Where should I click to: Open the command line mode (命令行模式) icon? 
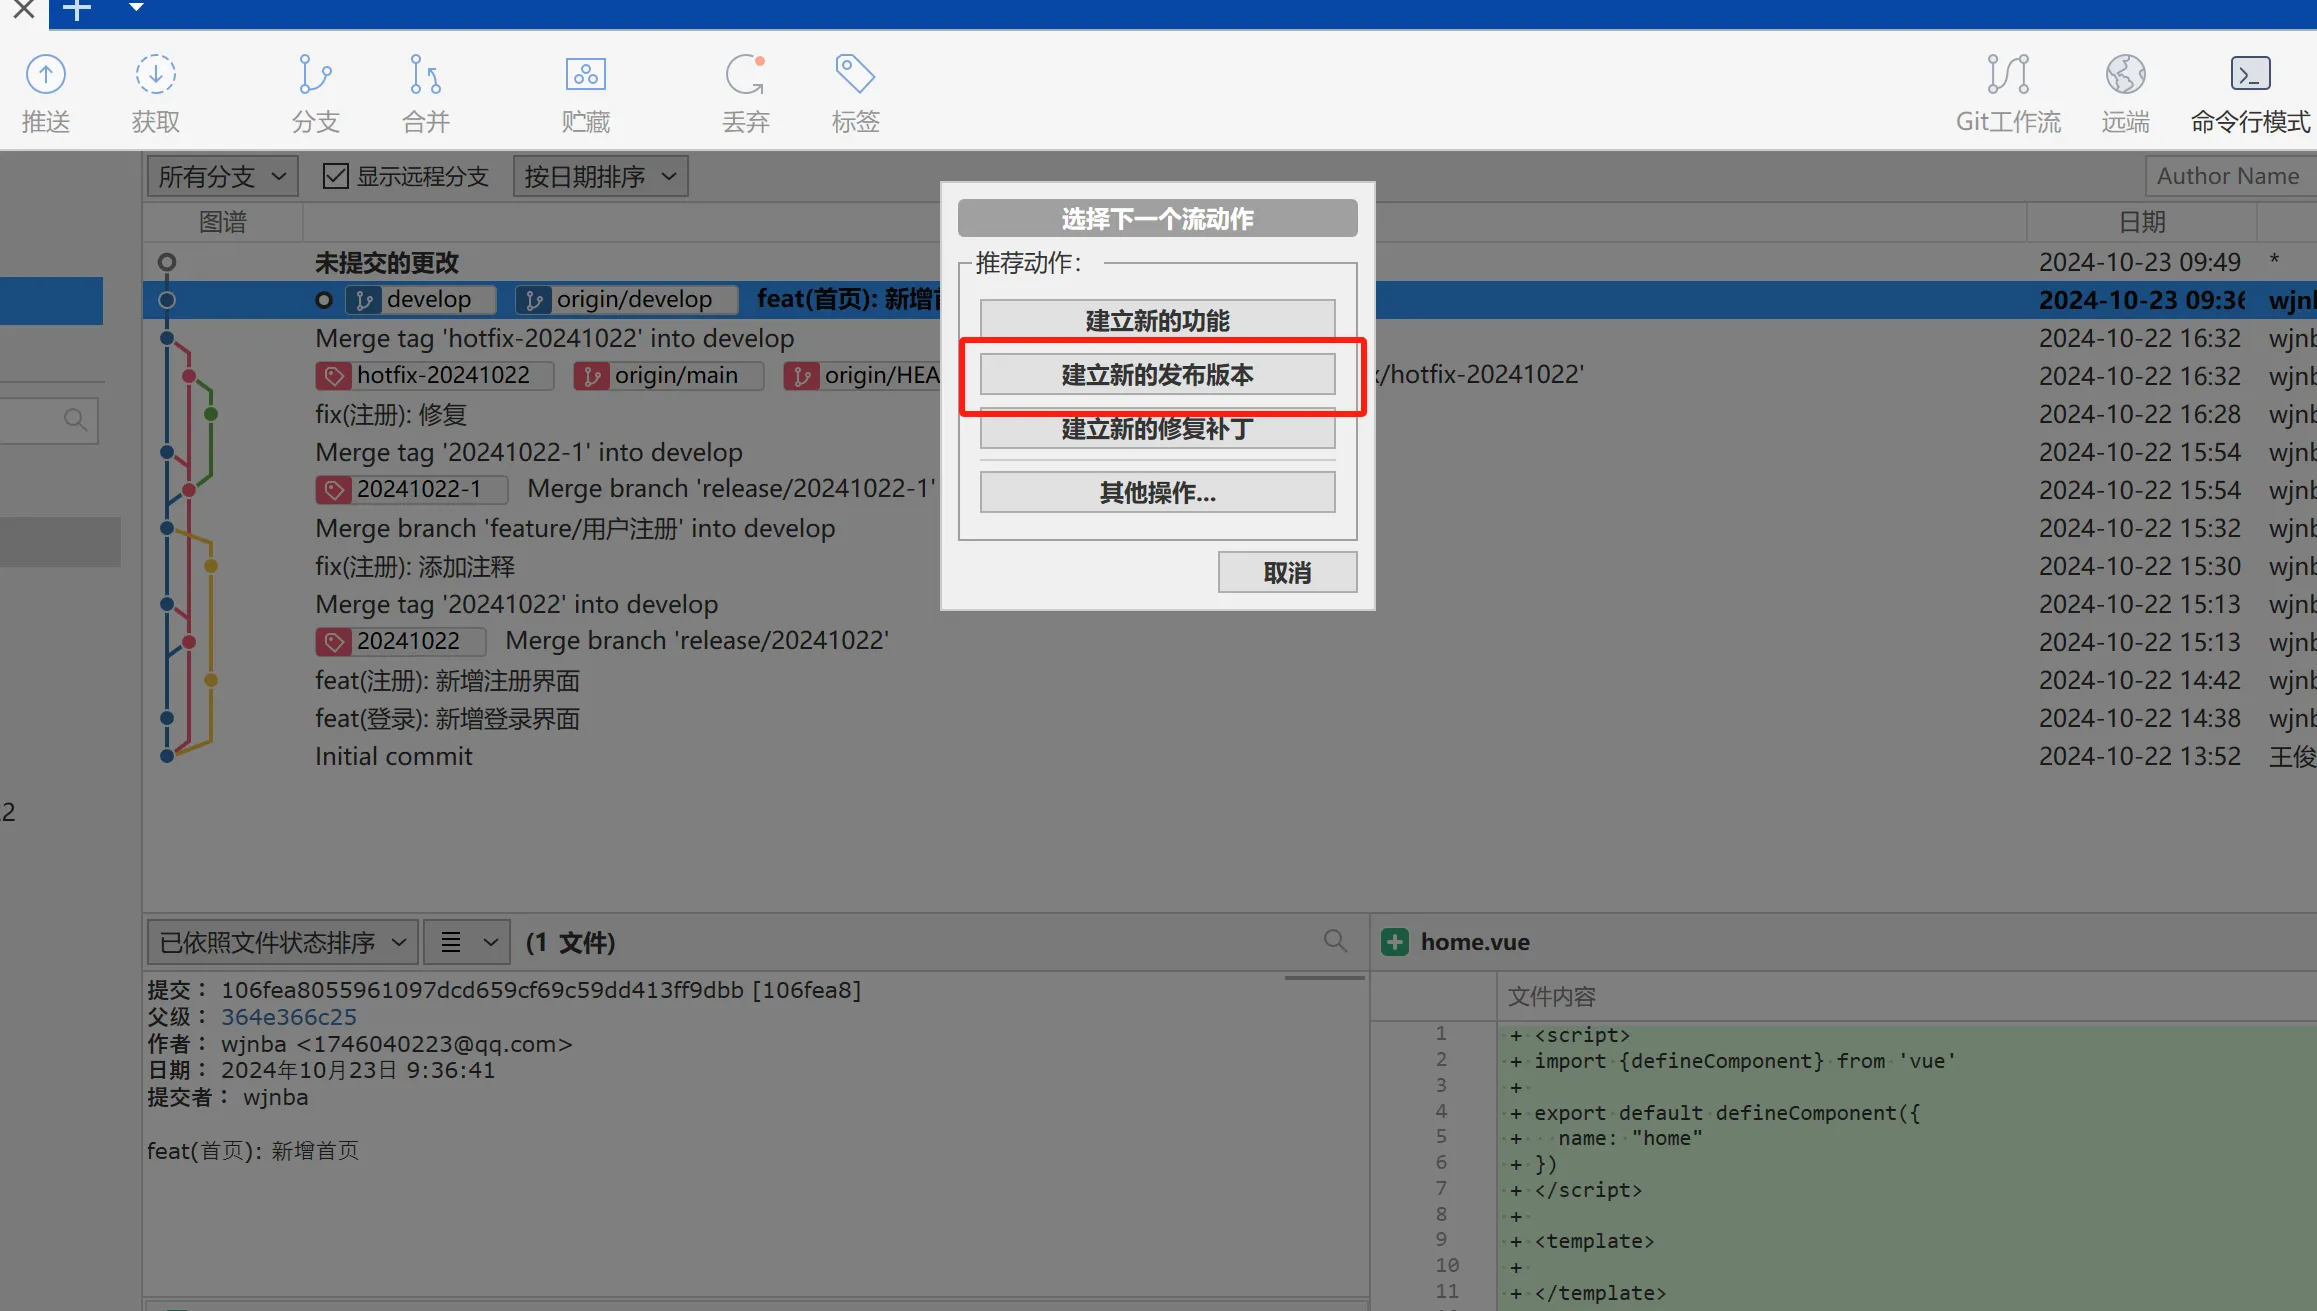2250,75
